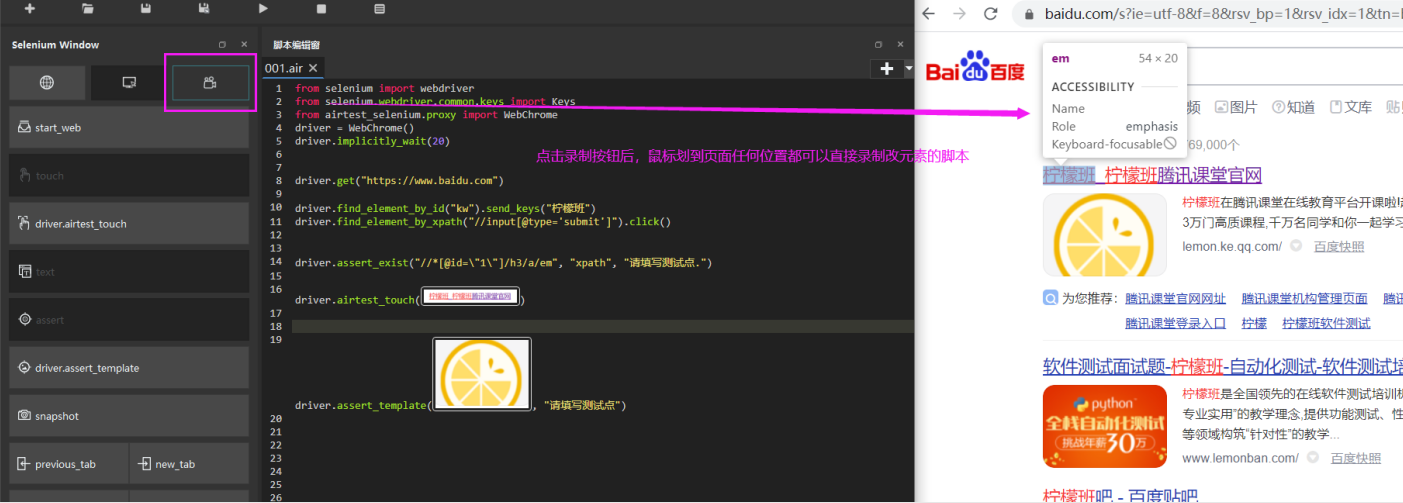
Task: Click the dropdown arrow beside lemon.ke.qq.com URL
Action: point(1296,246)
